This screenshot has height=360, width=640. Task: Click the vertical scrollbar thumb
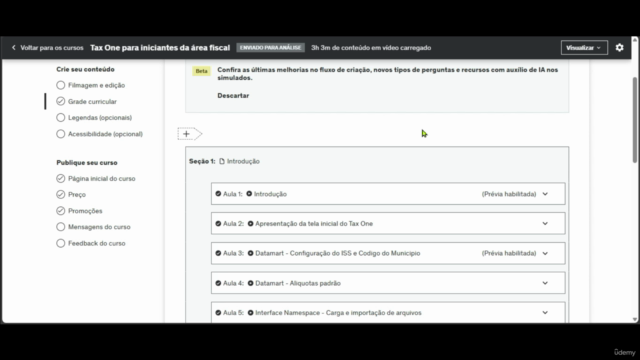[x=635, y=120]
